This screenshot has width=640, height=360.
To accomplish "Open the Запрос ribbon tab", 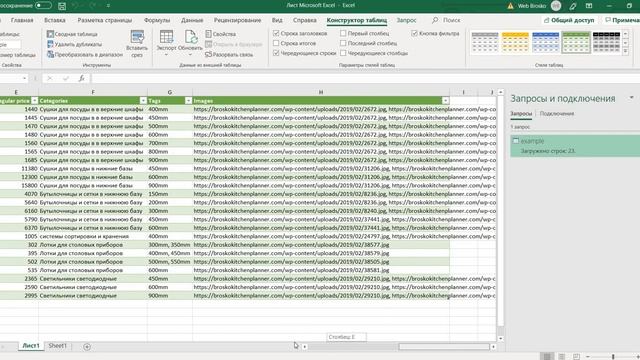I will 407,20.
